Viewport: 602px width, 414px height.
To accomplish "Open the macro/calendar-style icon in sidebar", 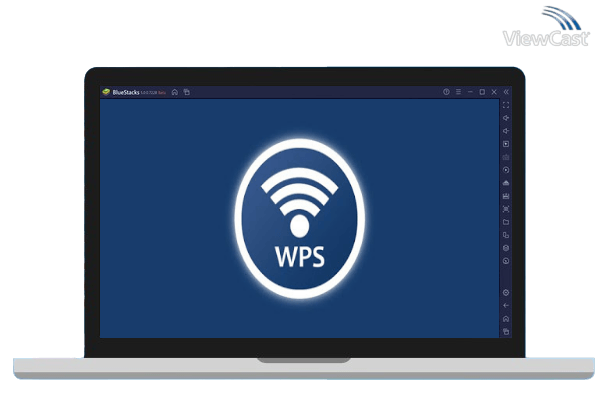I will pyautogui.click(x=506, y=196).
